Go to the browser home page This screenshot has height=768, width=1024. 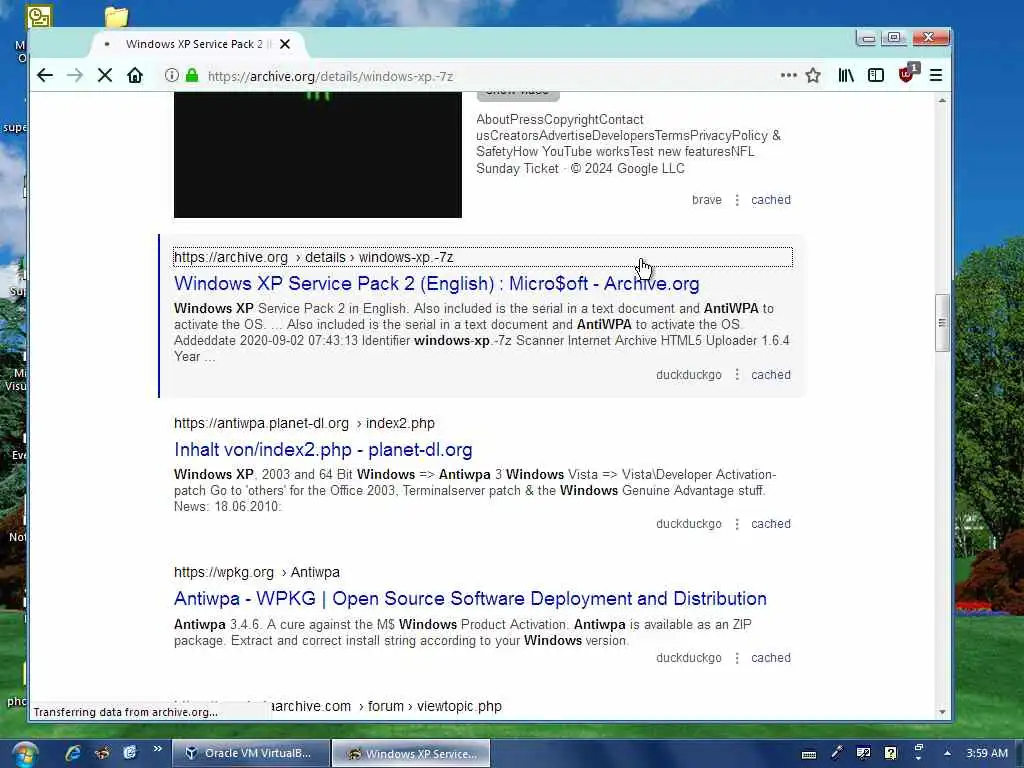pos(135,76)
